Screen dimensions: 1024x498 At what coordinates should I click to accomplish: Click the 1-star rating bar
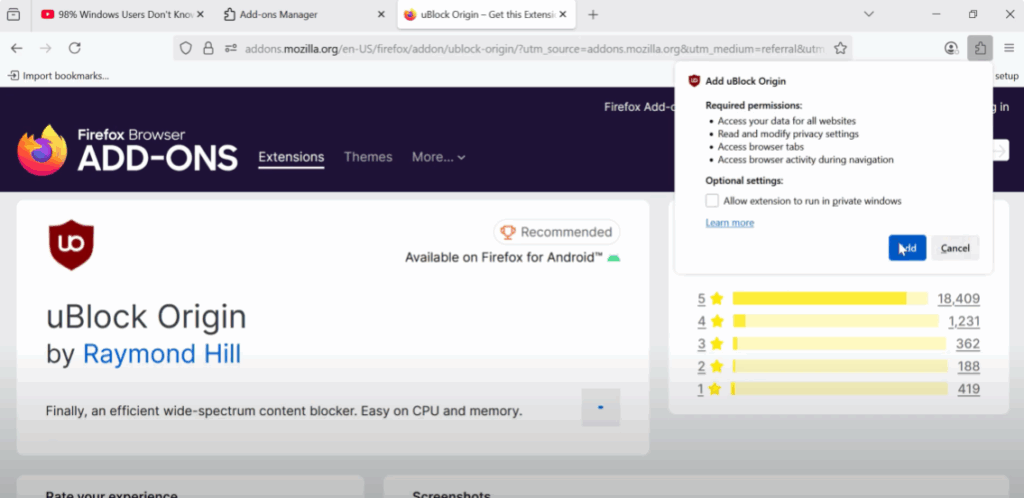point(840,389)
